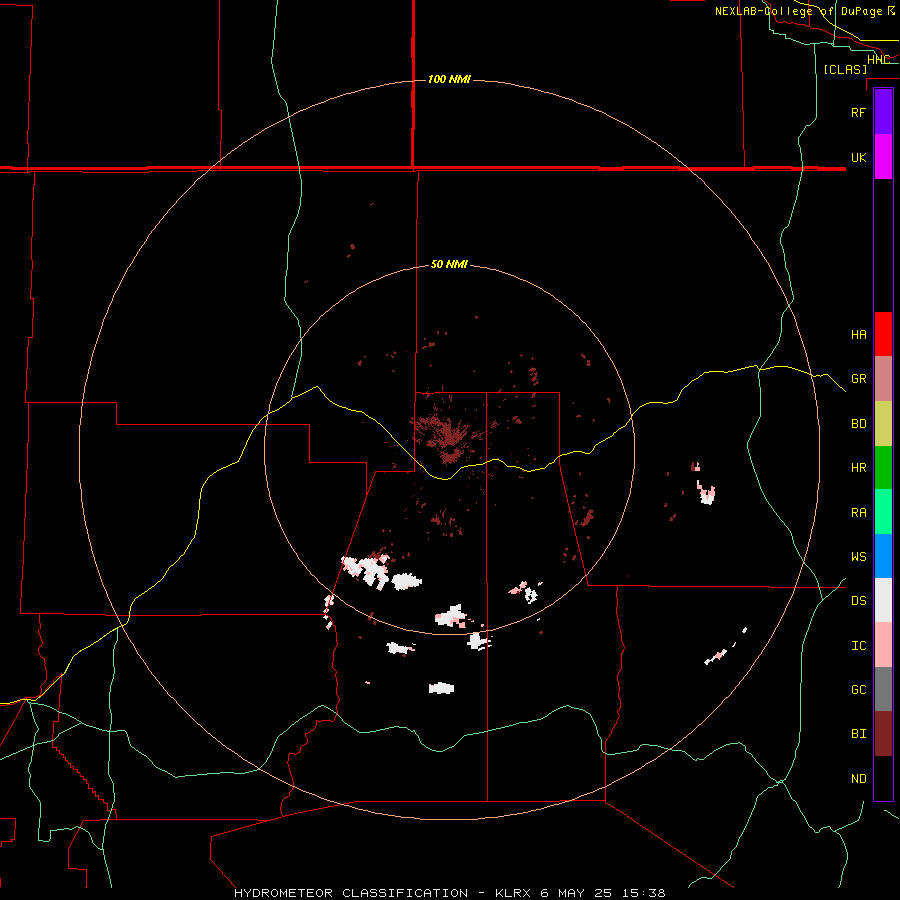Image resolution: width=900 pixels, height=900 pixels.
Task: Click the [CLAS] units label
Action: click(x=845, y=69)
